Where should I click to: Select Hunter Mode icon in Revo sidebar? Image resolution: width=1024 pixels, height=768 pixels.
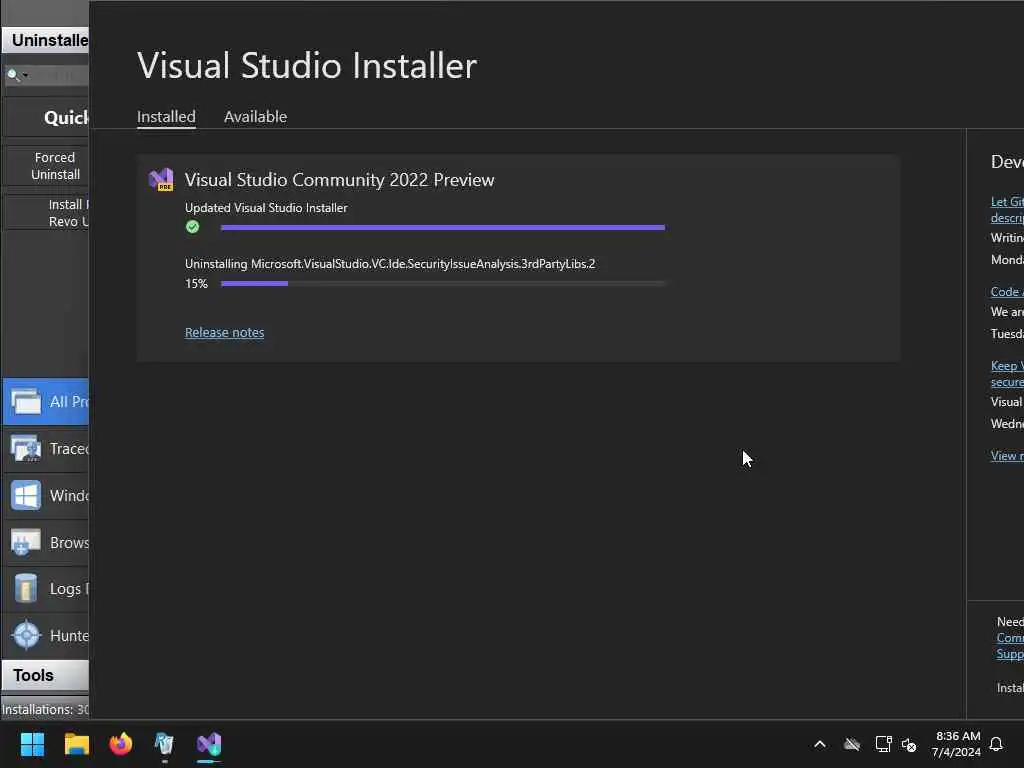pos(26,635)
